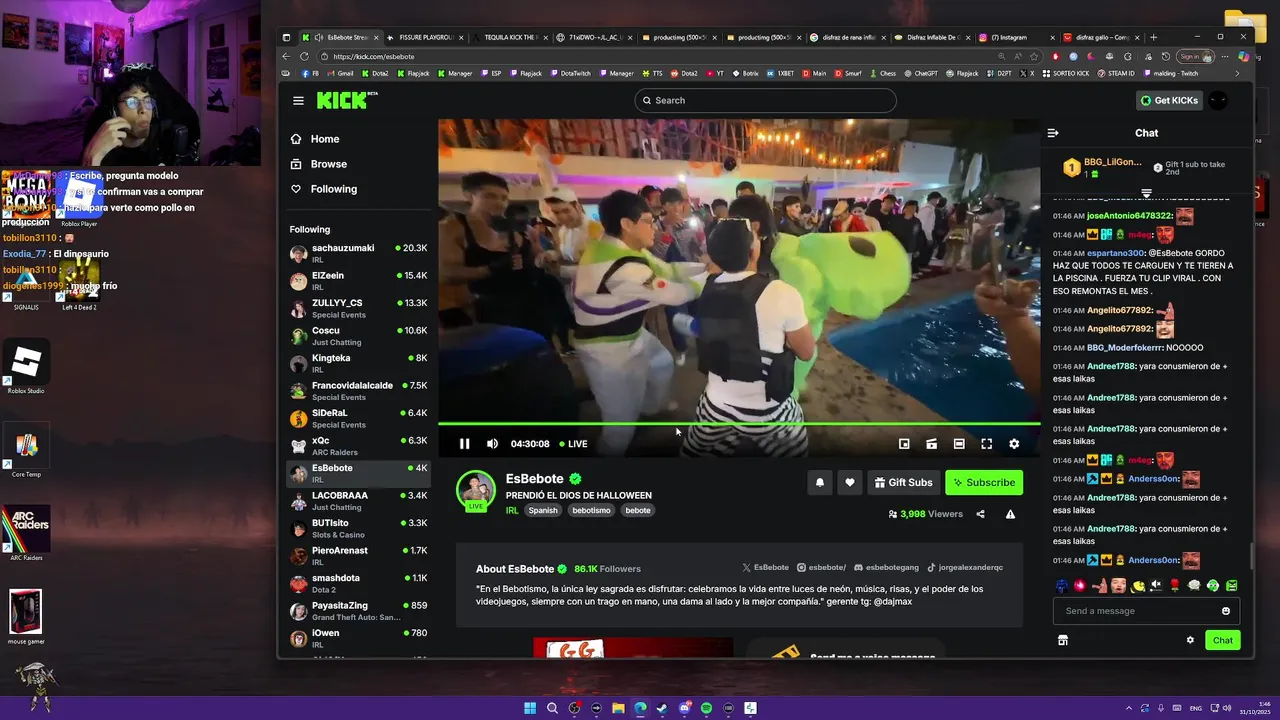Click the IRL category link under title
The image size is (1280, 720).
(512, 510)
